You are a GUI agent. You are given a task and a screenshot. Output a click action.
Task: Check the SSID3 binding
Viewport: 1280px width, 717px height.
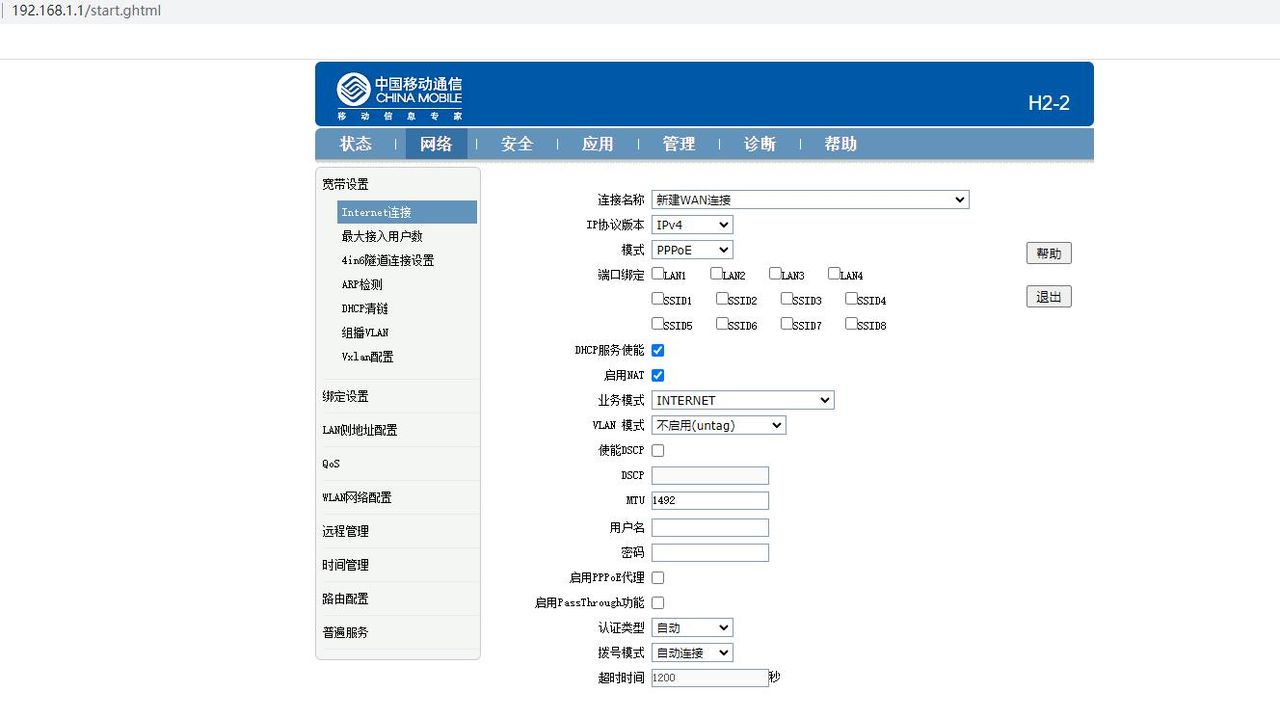tap(787, 298)
